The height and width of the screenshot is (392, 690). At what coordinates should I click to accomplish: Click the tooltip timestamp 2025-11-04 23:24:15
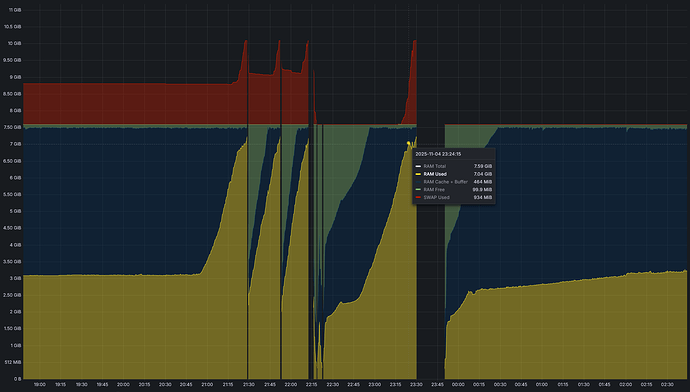coord(438,154)
